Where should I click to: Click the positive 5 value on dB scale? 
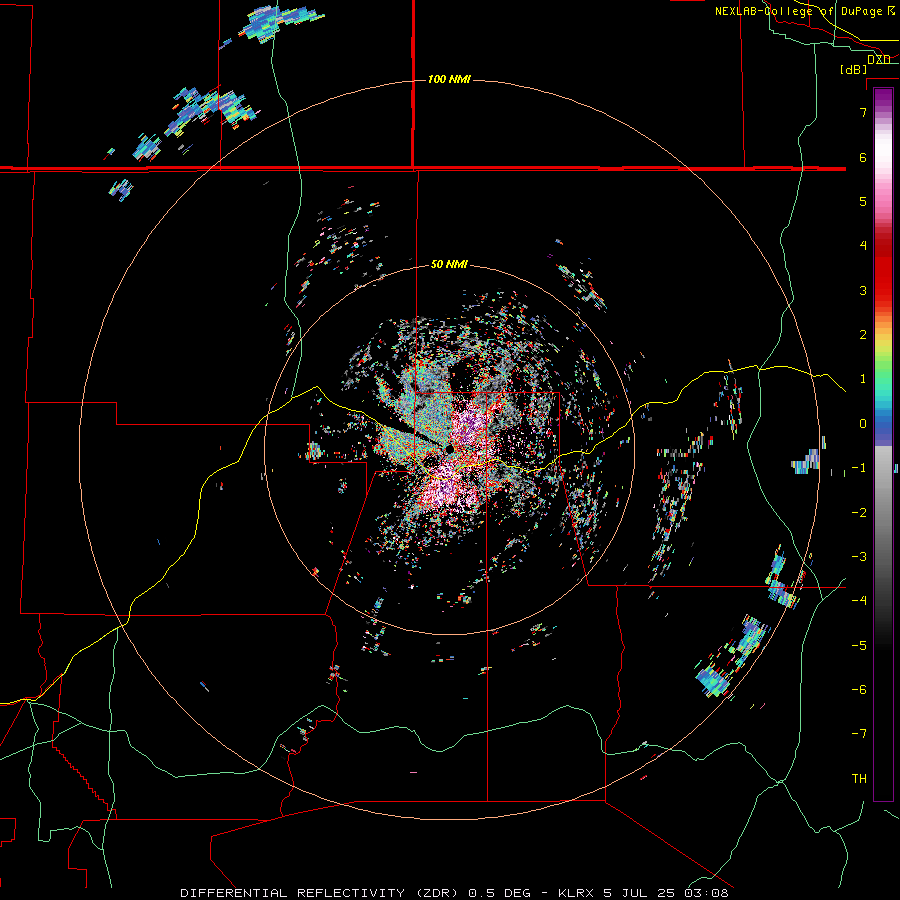pos(863,201)
